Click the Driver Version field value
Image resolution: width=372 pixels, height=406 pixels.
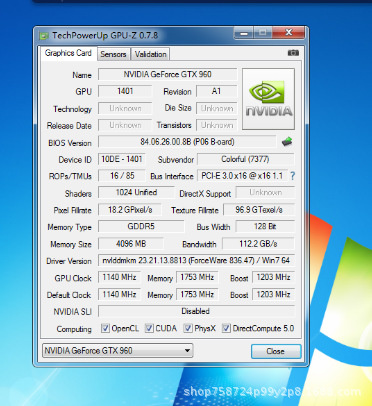[197, 260]
